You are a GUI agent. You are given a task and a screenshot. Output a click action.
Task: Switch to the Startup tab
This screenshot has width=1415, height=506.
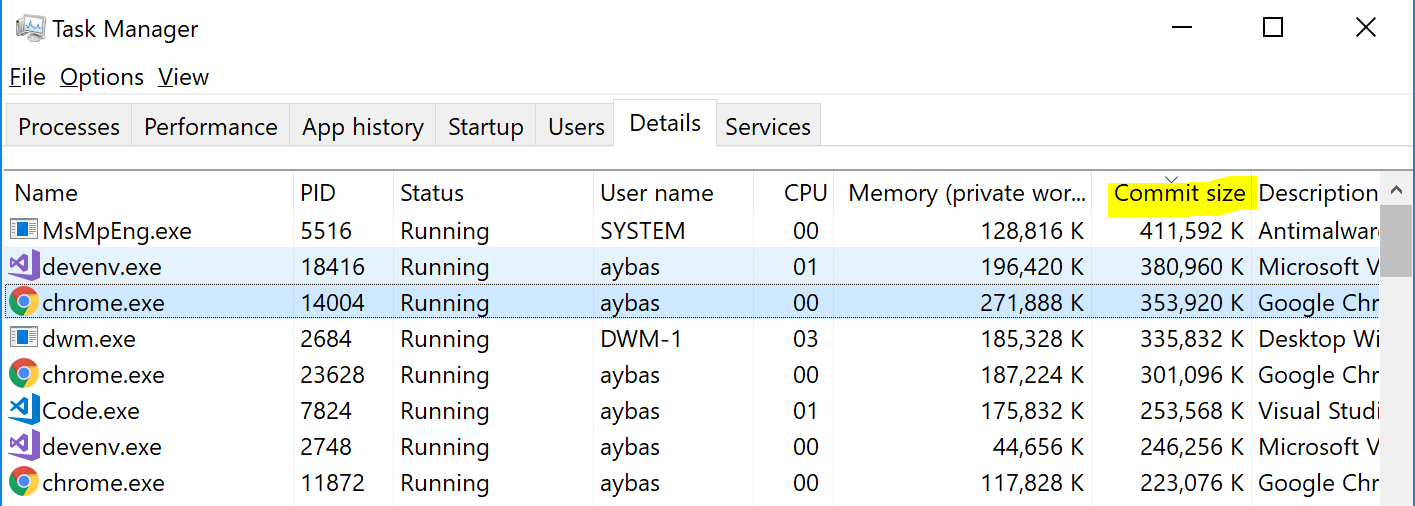[485, 127]
